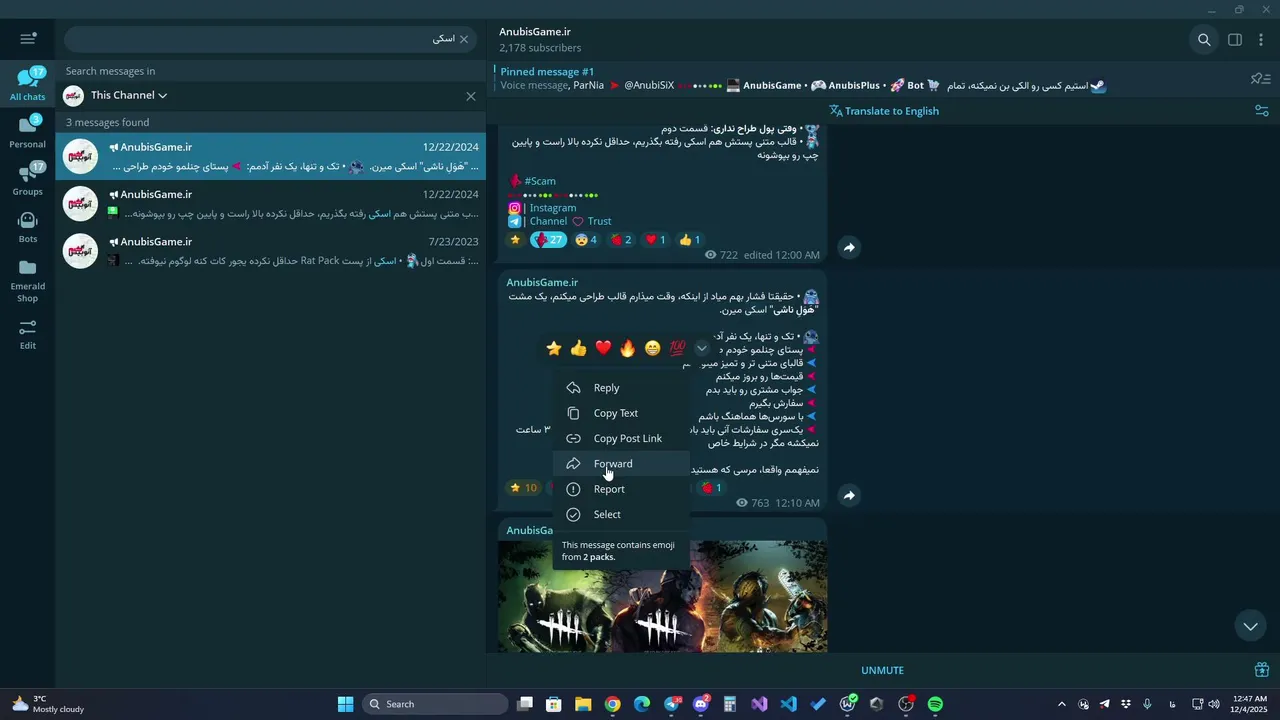Clear the search field text
The width and height of the screenshot is (1280, 720).
(464, 39)
